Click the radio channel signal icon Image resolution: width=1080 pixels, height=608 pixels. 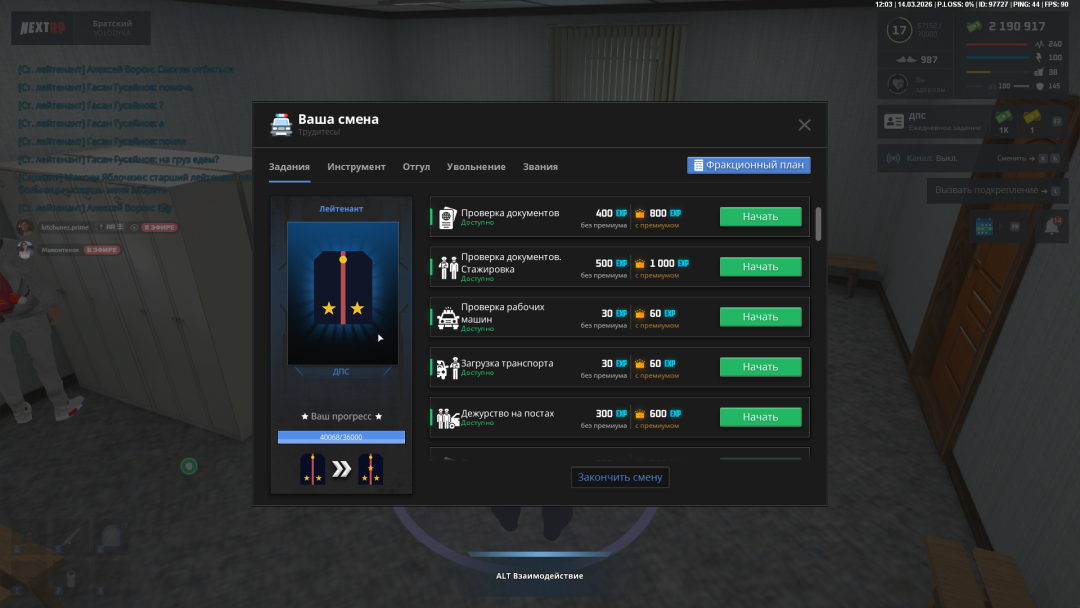893,158
